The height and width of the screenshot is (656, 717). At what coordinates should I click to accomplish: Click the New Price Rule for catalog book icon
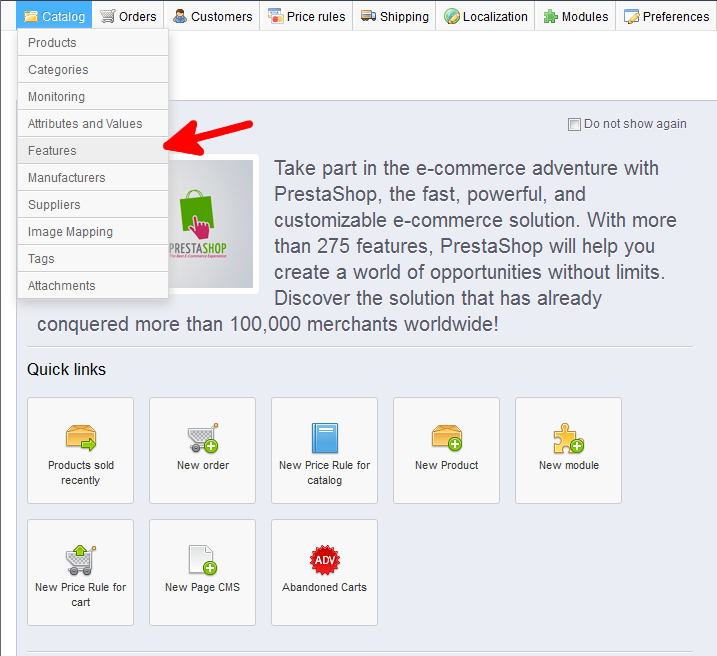pyautogui.click(x=325, y=438)
